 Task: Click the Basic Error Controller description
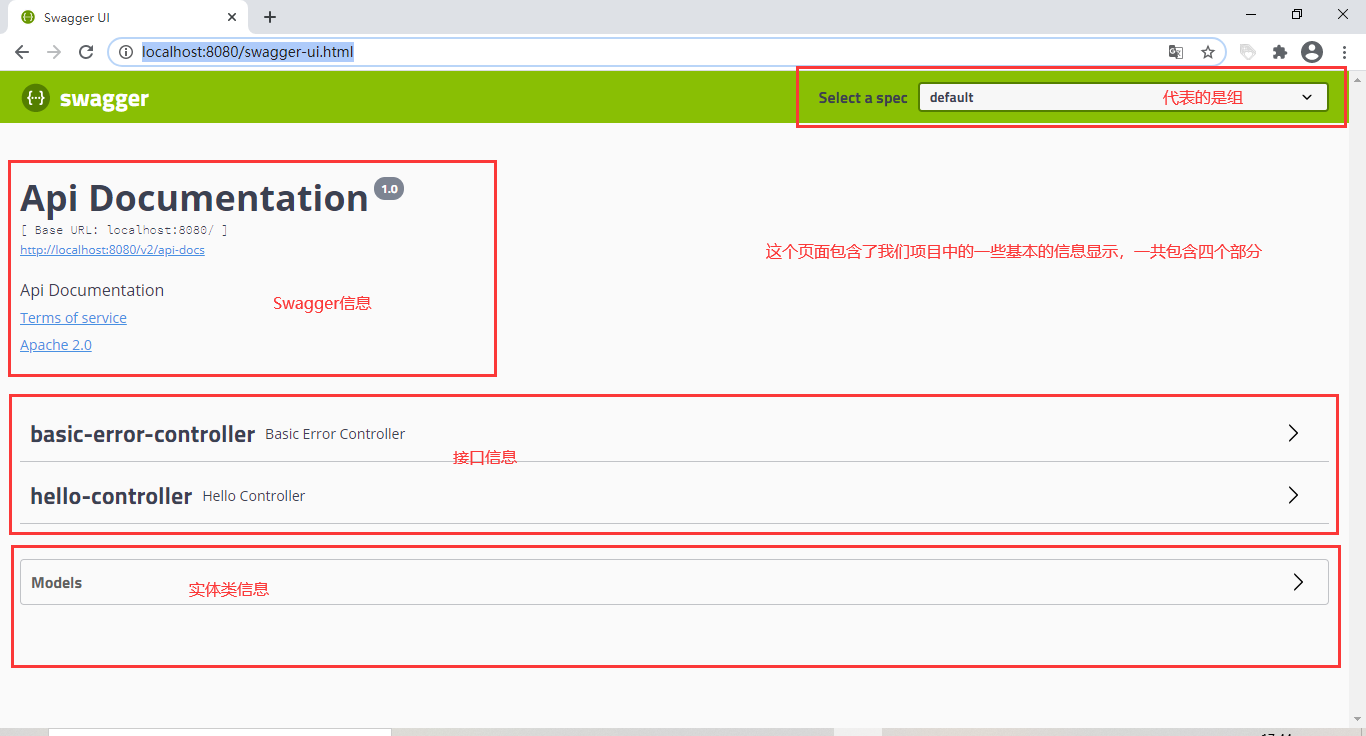(x=335, y=434)
